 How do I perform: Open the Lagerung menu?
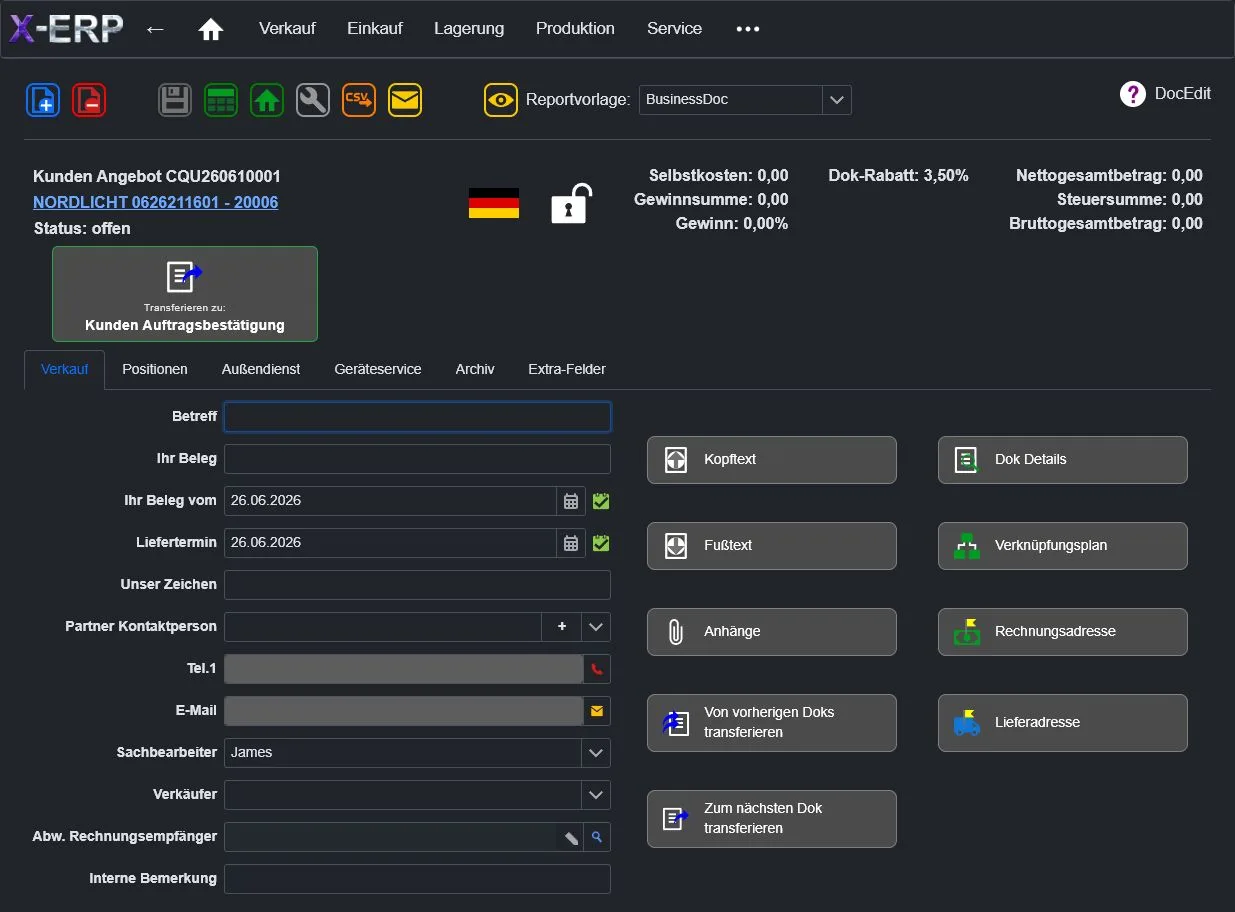click(469, 29)
